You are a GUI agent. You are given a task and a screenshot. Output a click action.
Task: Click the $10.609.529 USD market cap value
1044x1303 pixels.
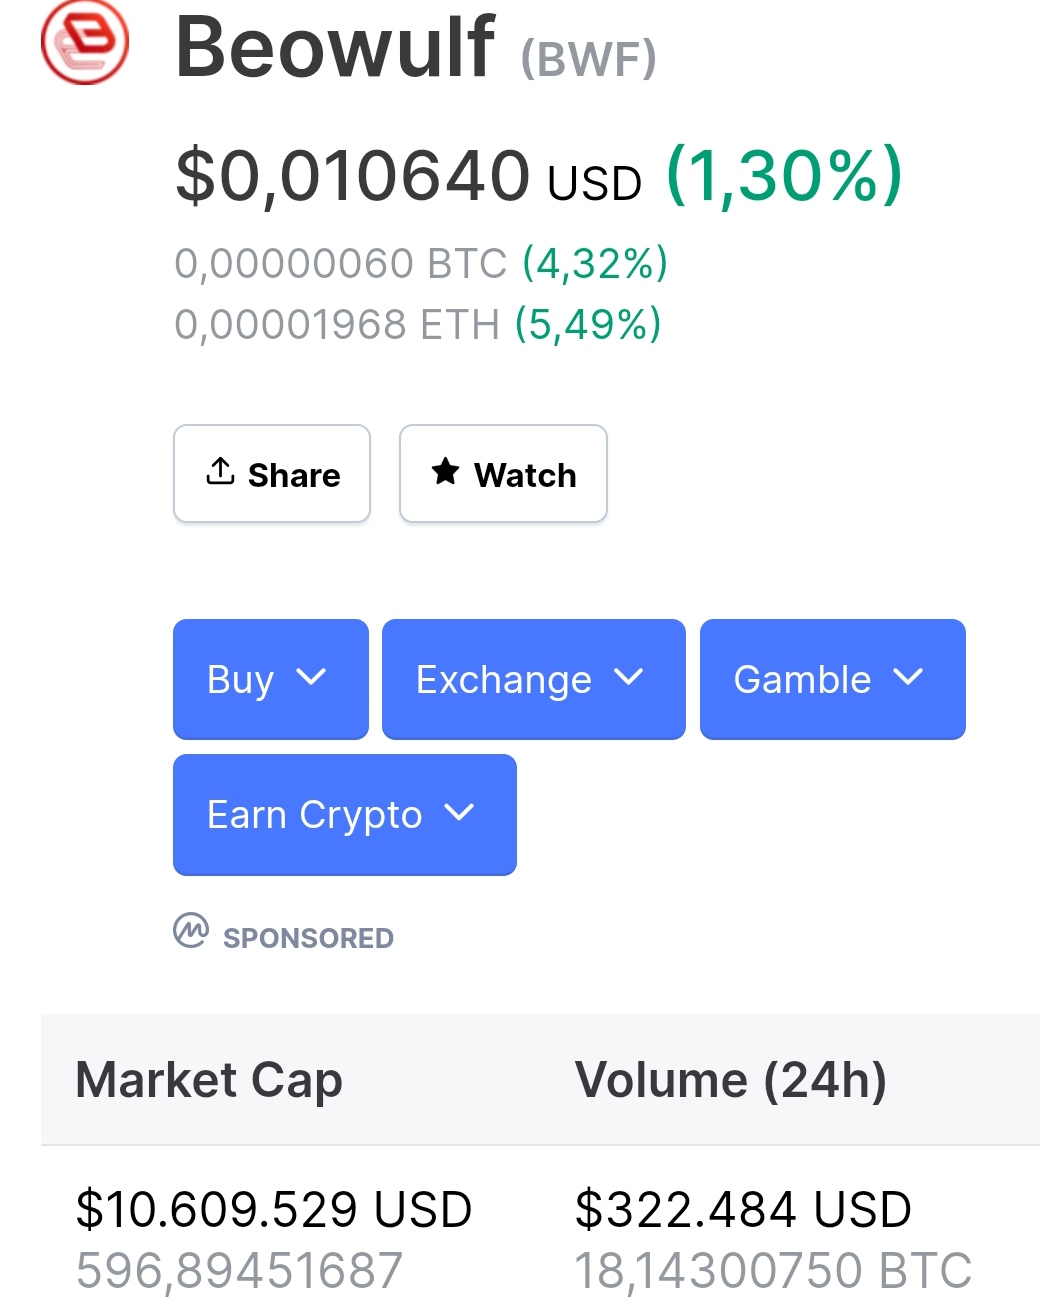coord(274,1209)
